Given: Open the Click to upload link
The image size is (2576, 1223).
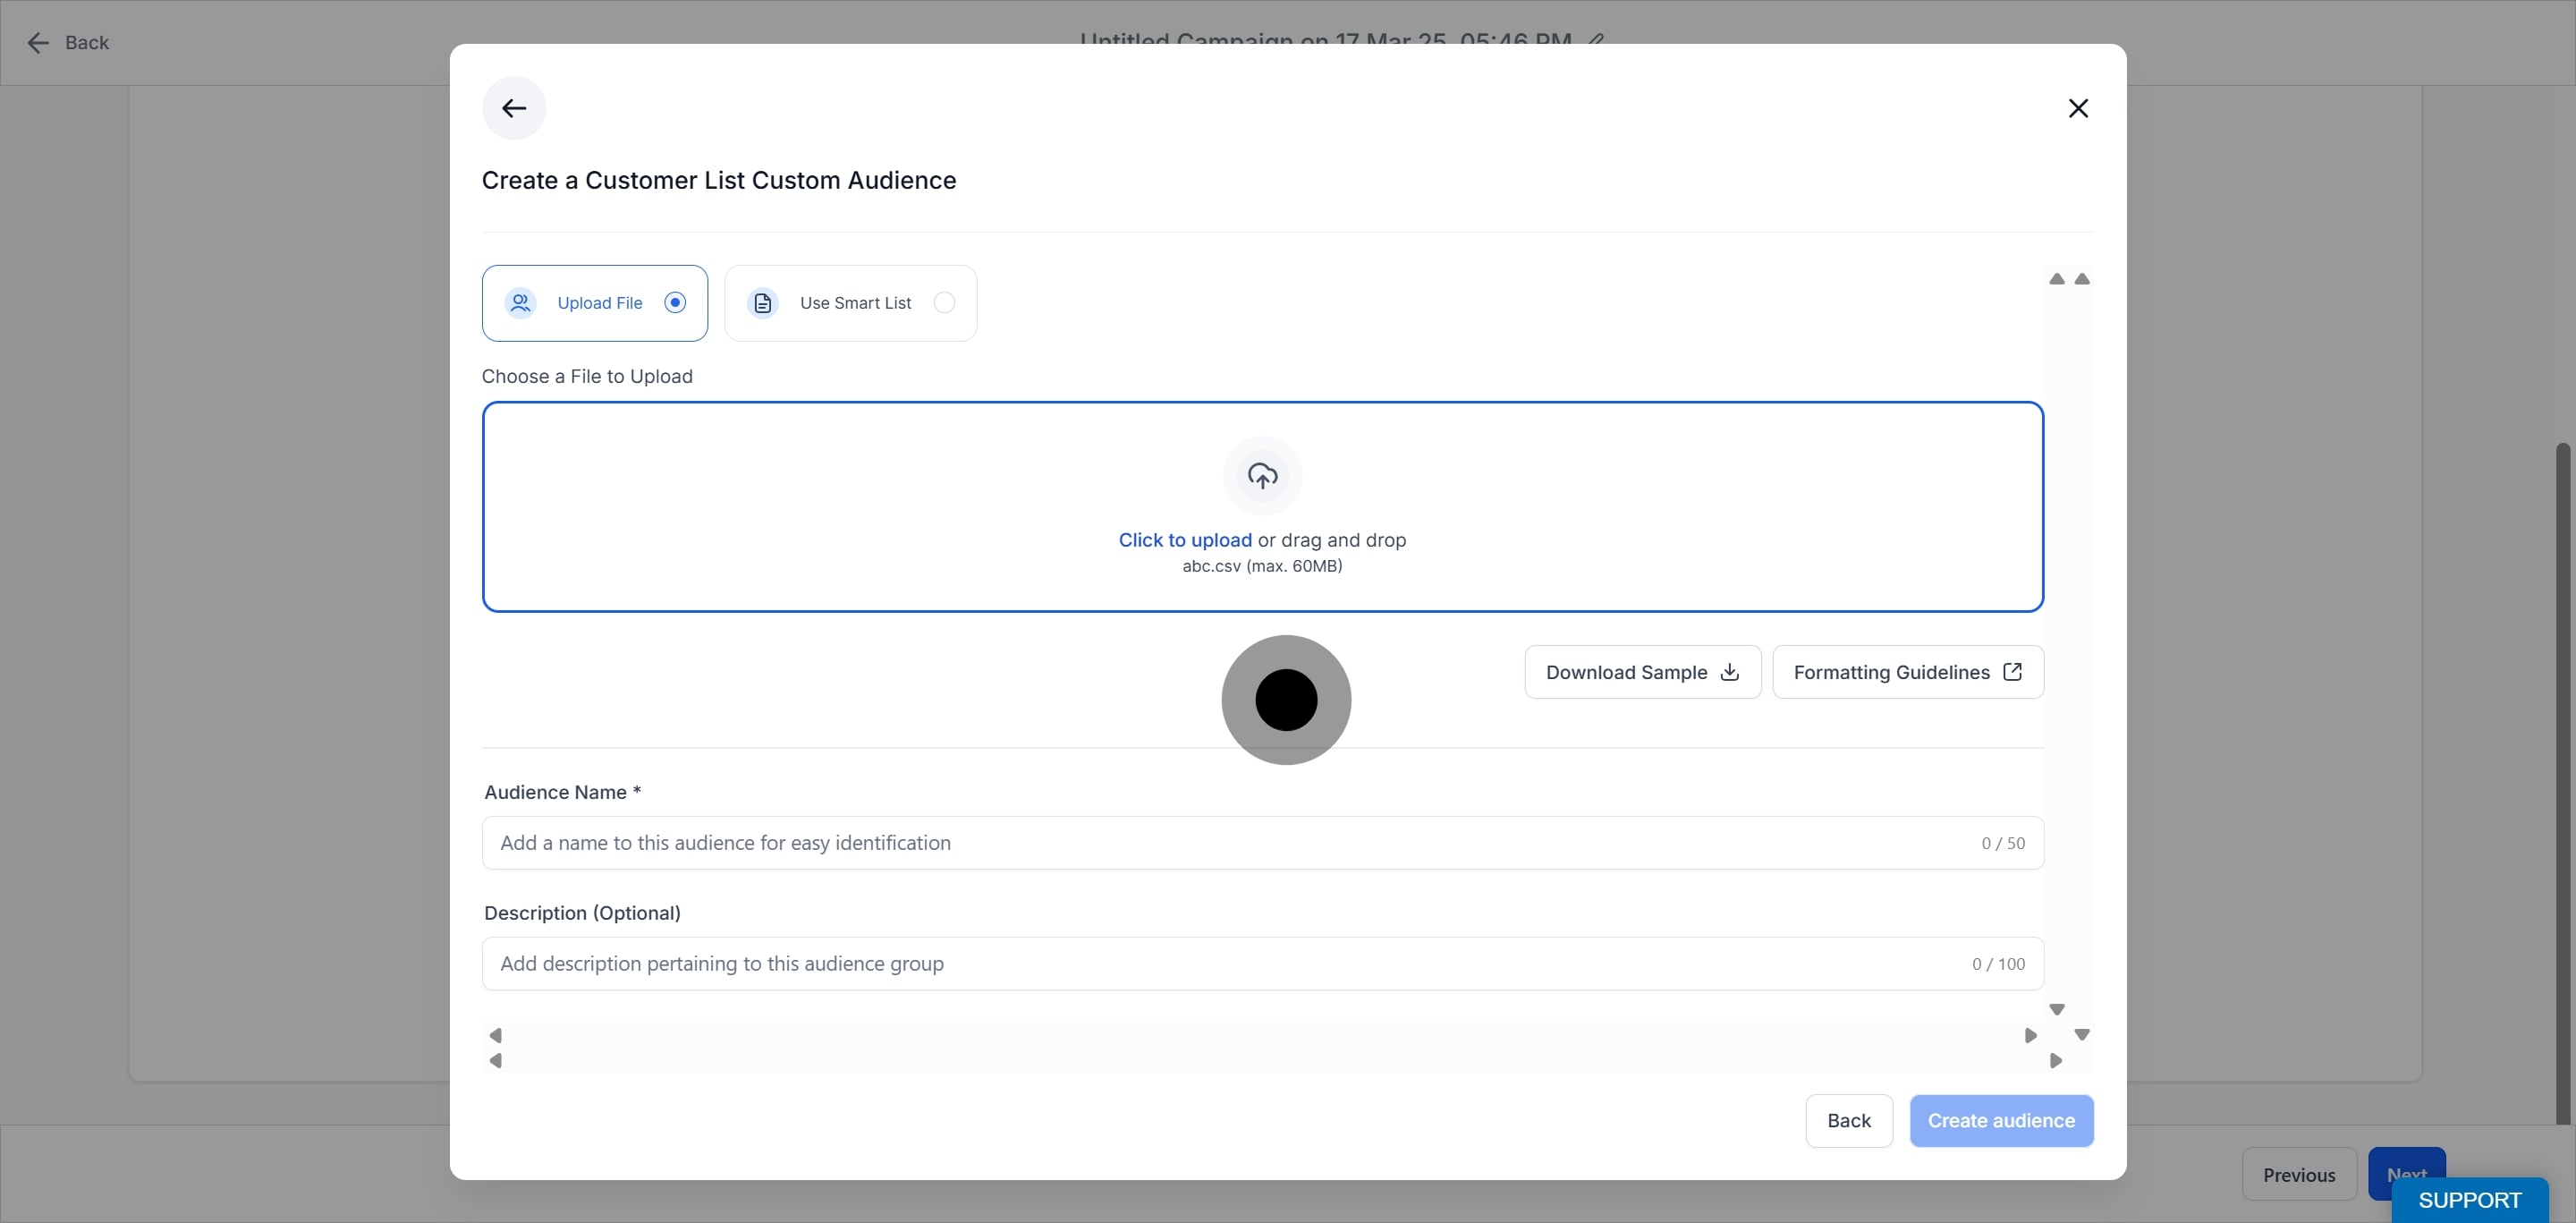Looking at the screenshot, I should (x=1185, y=540).
